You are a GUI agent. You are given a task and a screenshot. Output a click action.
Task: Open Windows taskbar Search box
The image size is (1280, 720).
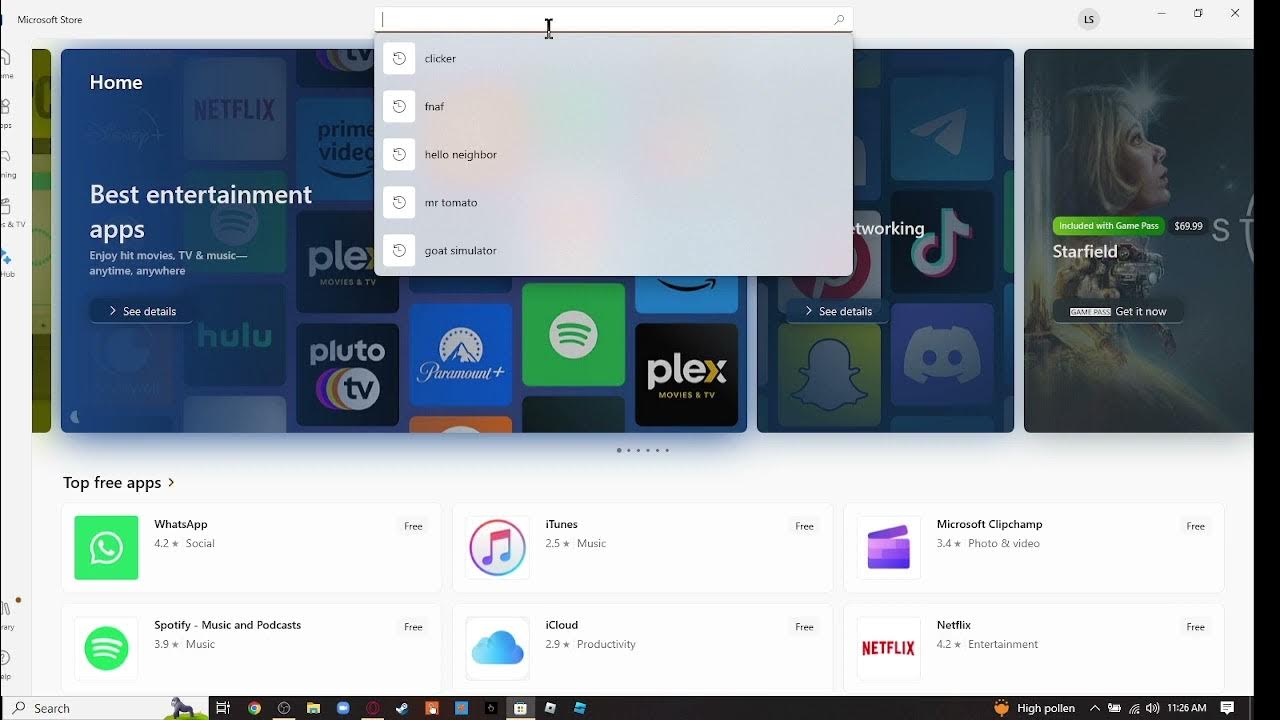(105, 708)
